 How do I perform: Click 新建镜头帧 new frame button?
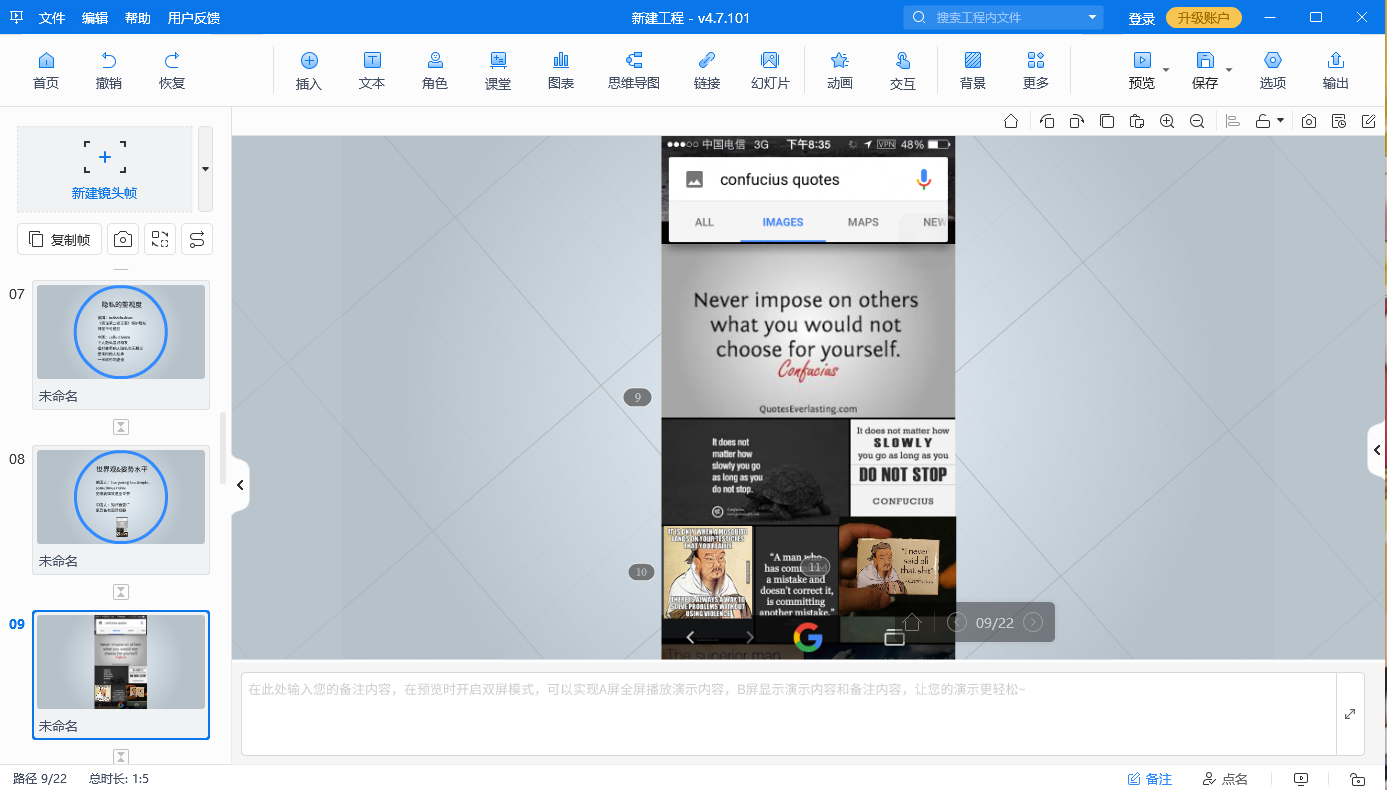click(105, 169)
